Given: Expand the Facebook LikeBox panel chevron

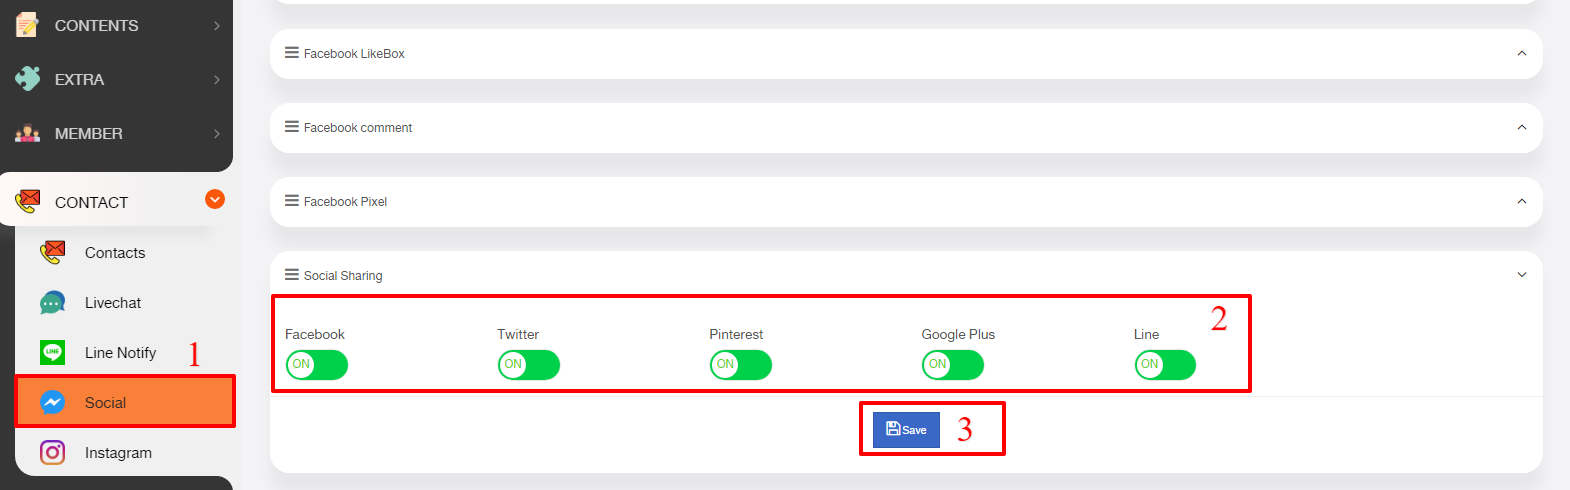Looking at the screenshot, I should (x=1522, y=54).
